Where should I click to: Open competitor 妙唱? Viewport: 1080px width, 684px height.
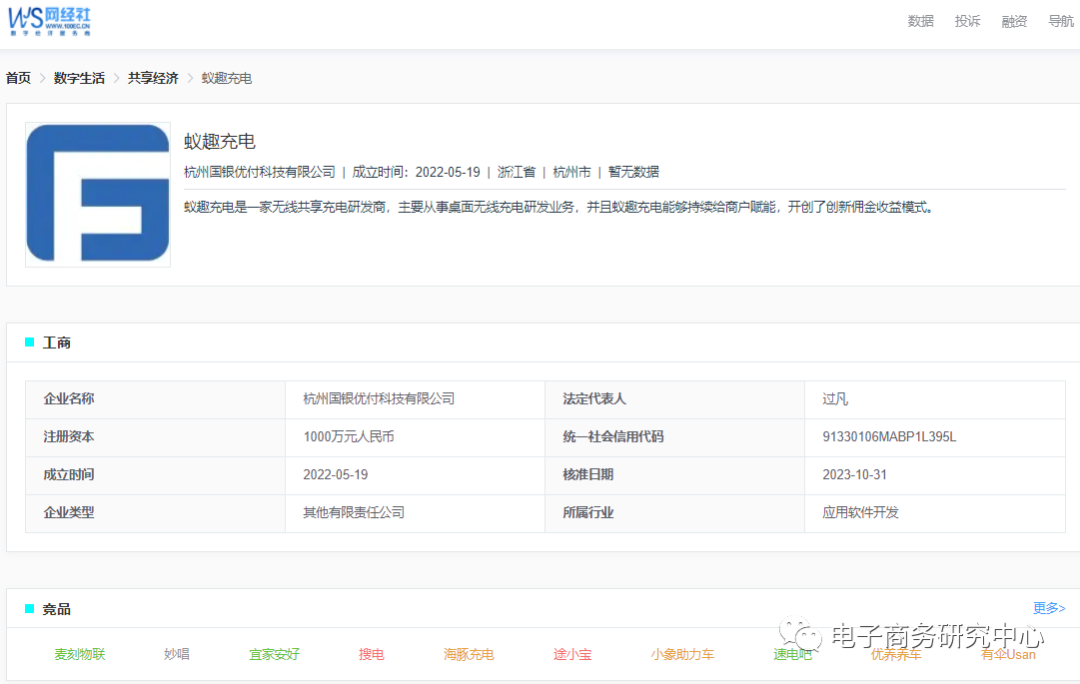point(177,654)
